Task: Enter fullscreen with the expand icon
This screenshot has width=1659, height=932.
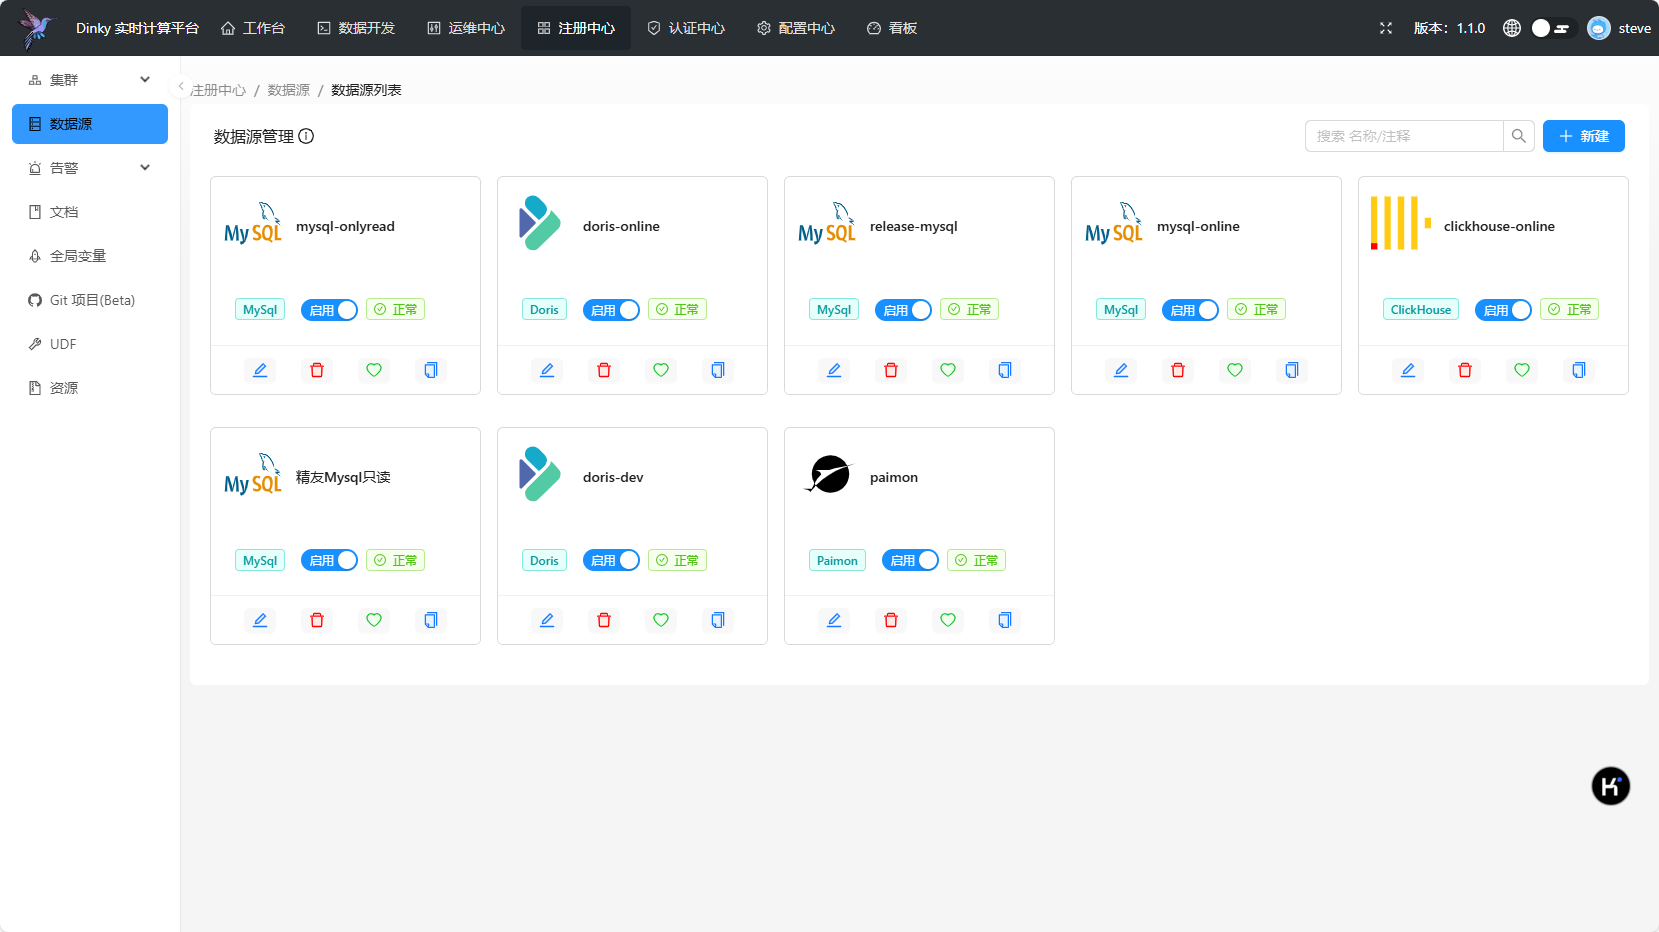Action: tap(1386, 28)
